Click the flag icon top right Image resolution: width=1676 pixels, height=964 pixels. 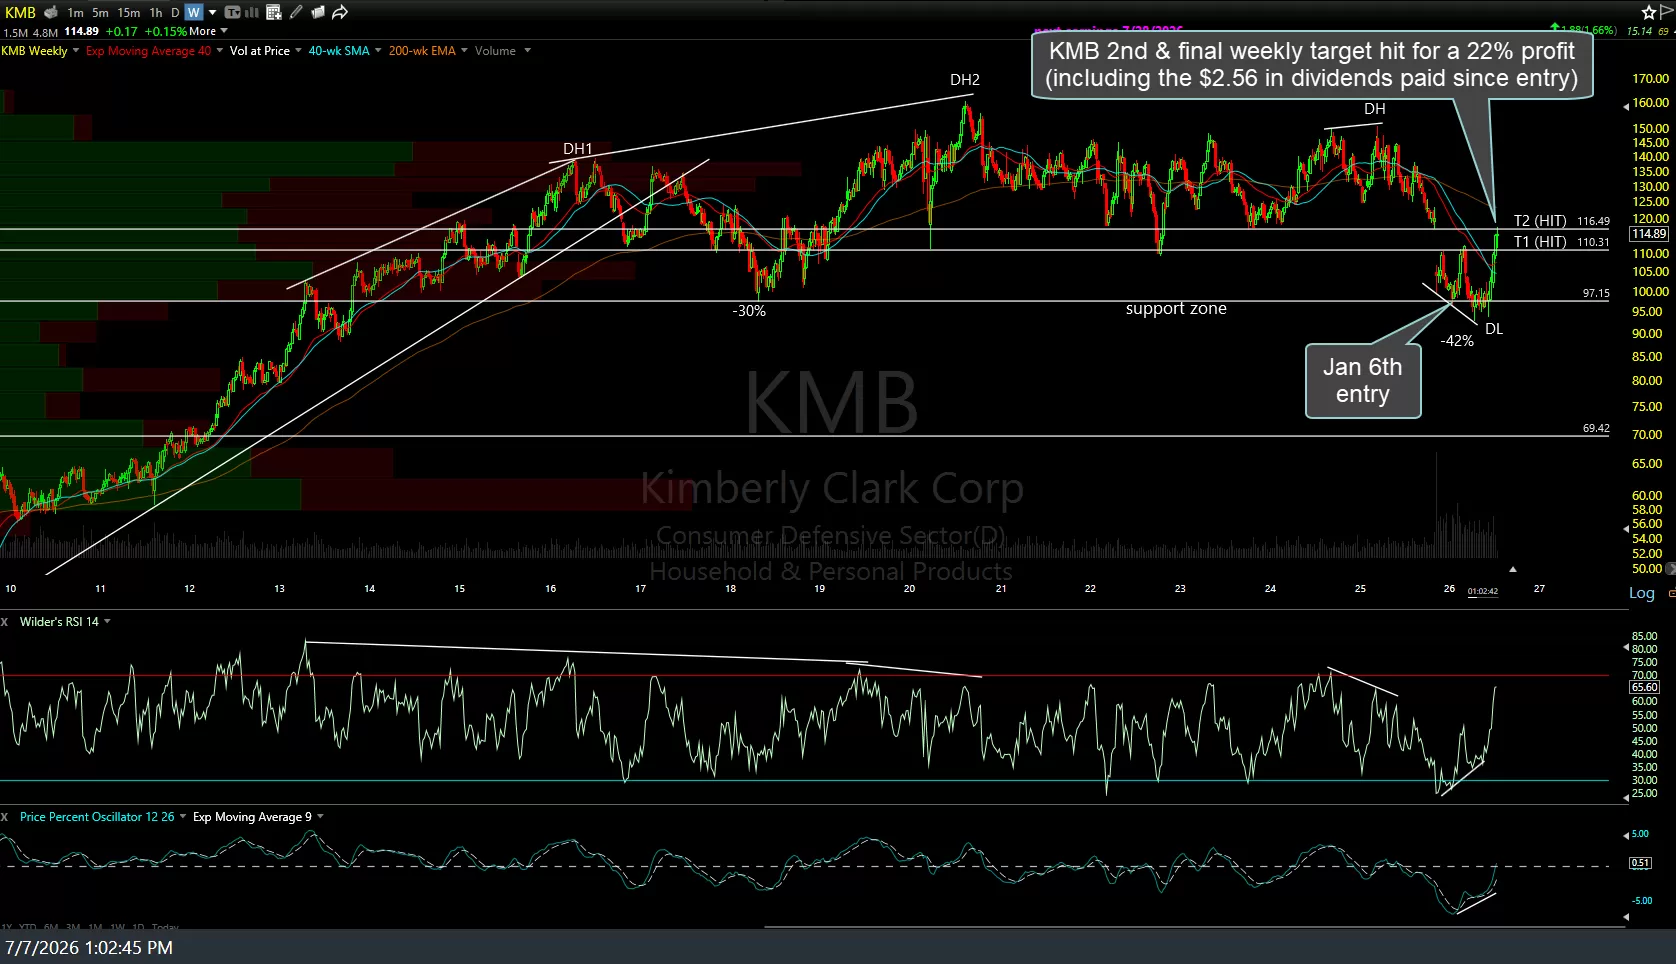click(1667, 12)
